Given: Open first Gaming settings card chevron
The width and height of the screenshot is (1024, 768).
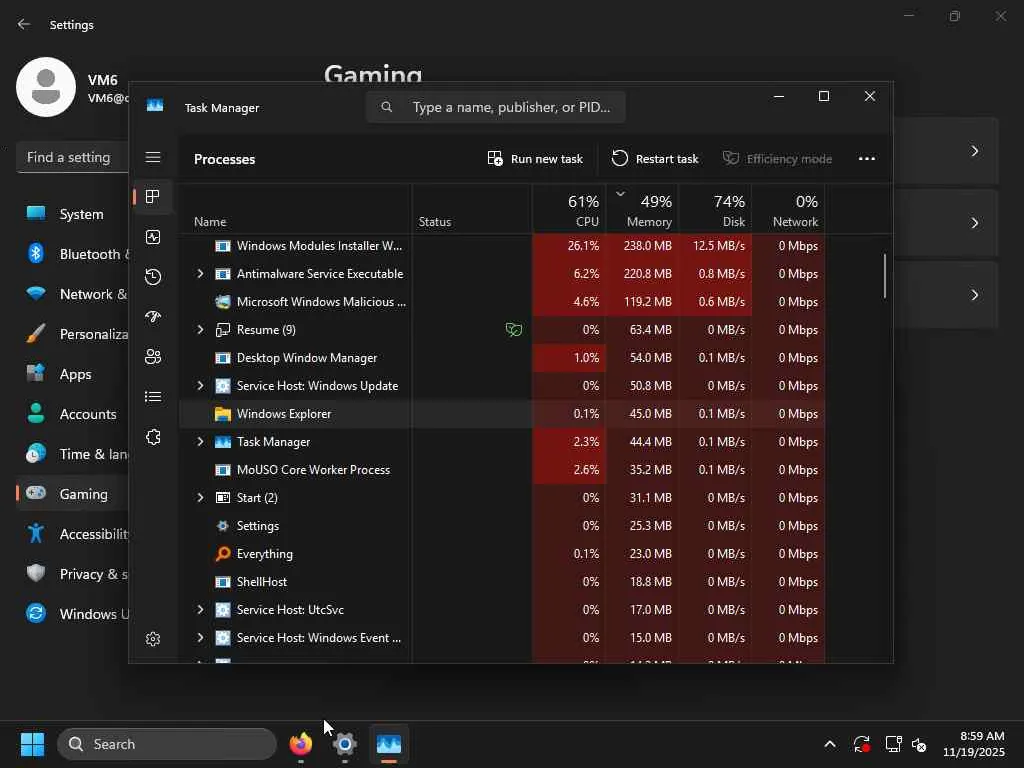Looking at the screenshot, I should 974,151.
